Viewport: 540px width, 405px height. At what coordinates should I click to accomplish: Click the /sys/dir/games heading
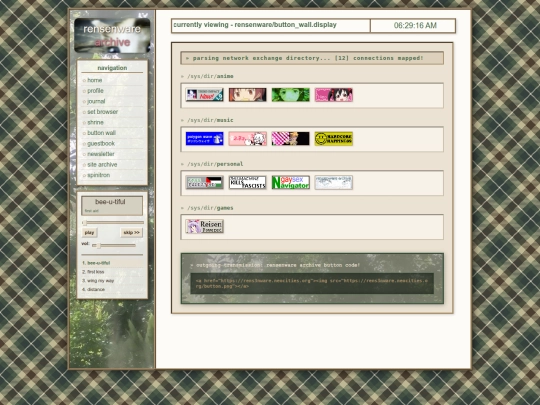210,208
